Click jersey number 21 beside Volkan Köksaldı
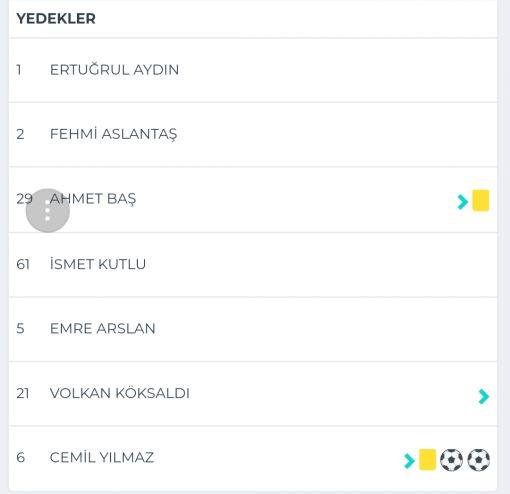The width and height of the screenshot is (510, 494). pos(23,393)
